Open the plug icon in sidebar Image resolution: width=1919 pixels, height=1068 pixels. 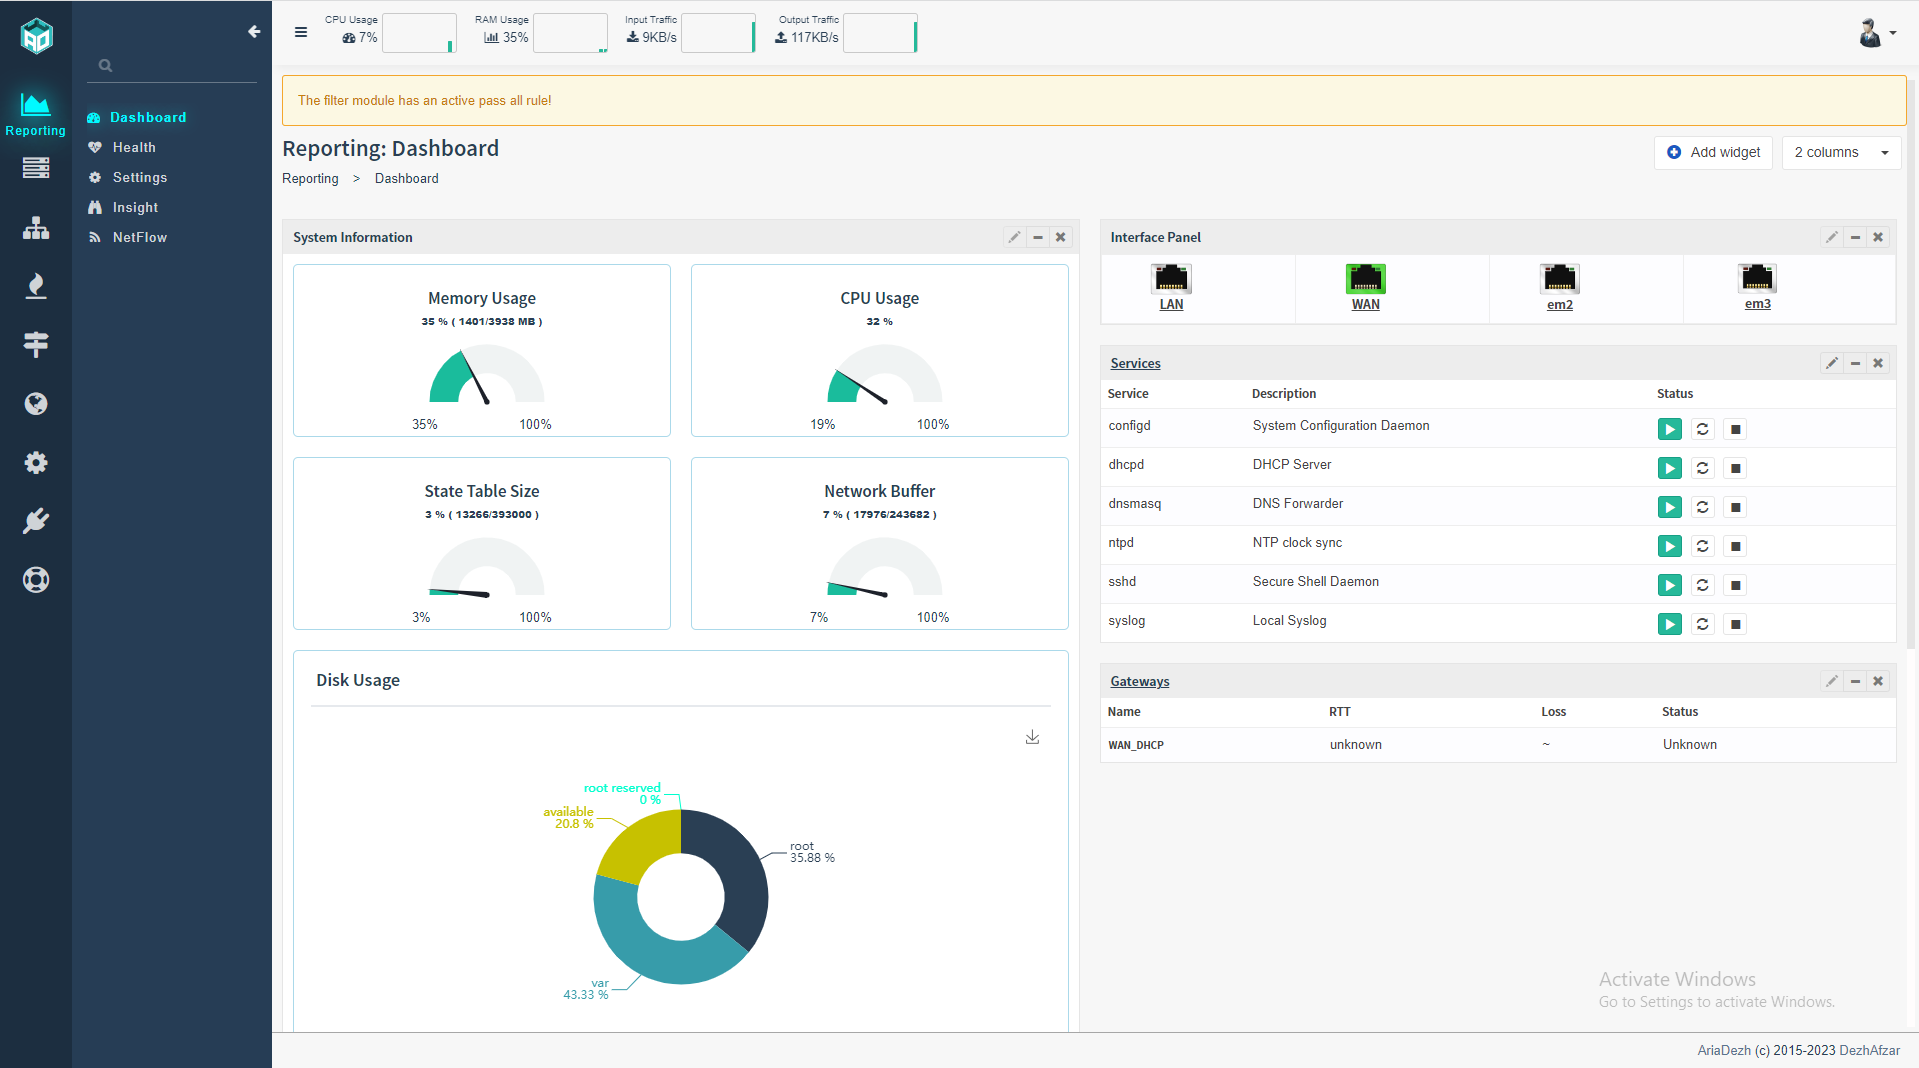click(36, 521)
